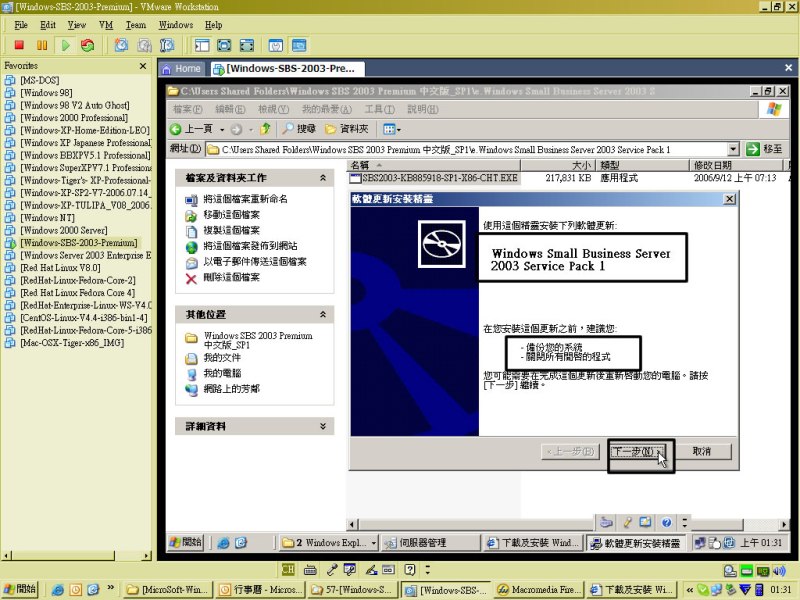Open VMware View menu
Viewport: 800px width, 600px height.
click(x=77, y=25)
